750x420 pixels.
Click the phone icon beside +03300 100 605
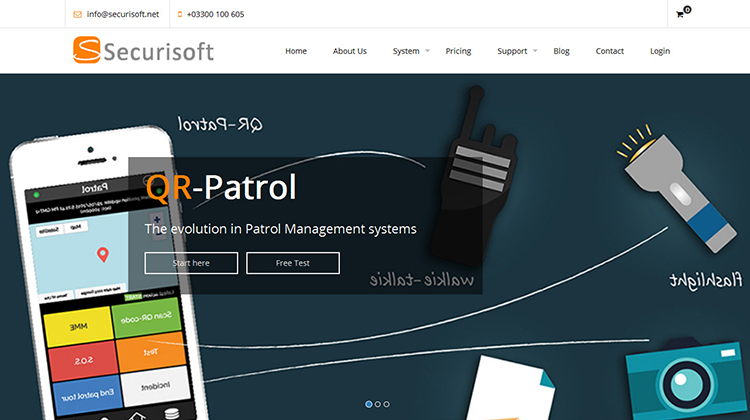click(180, 14)
